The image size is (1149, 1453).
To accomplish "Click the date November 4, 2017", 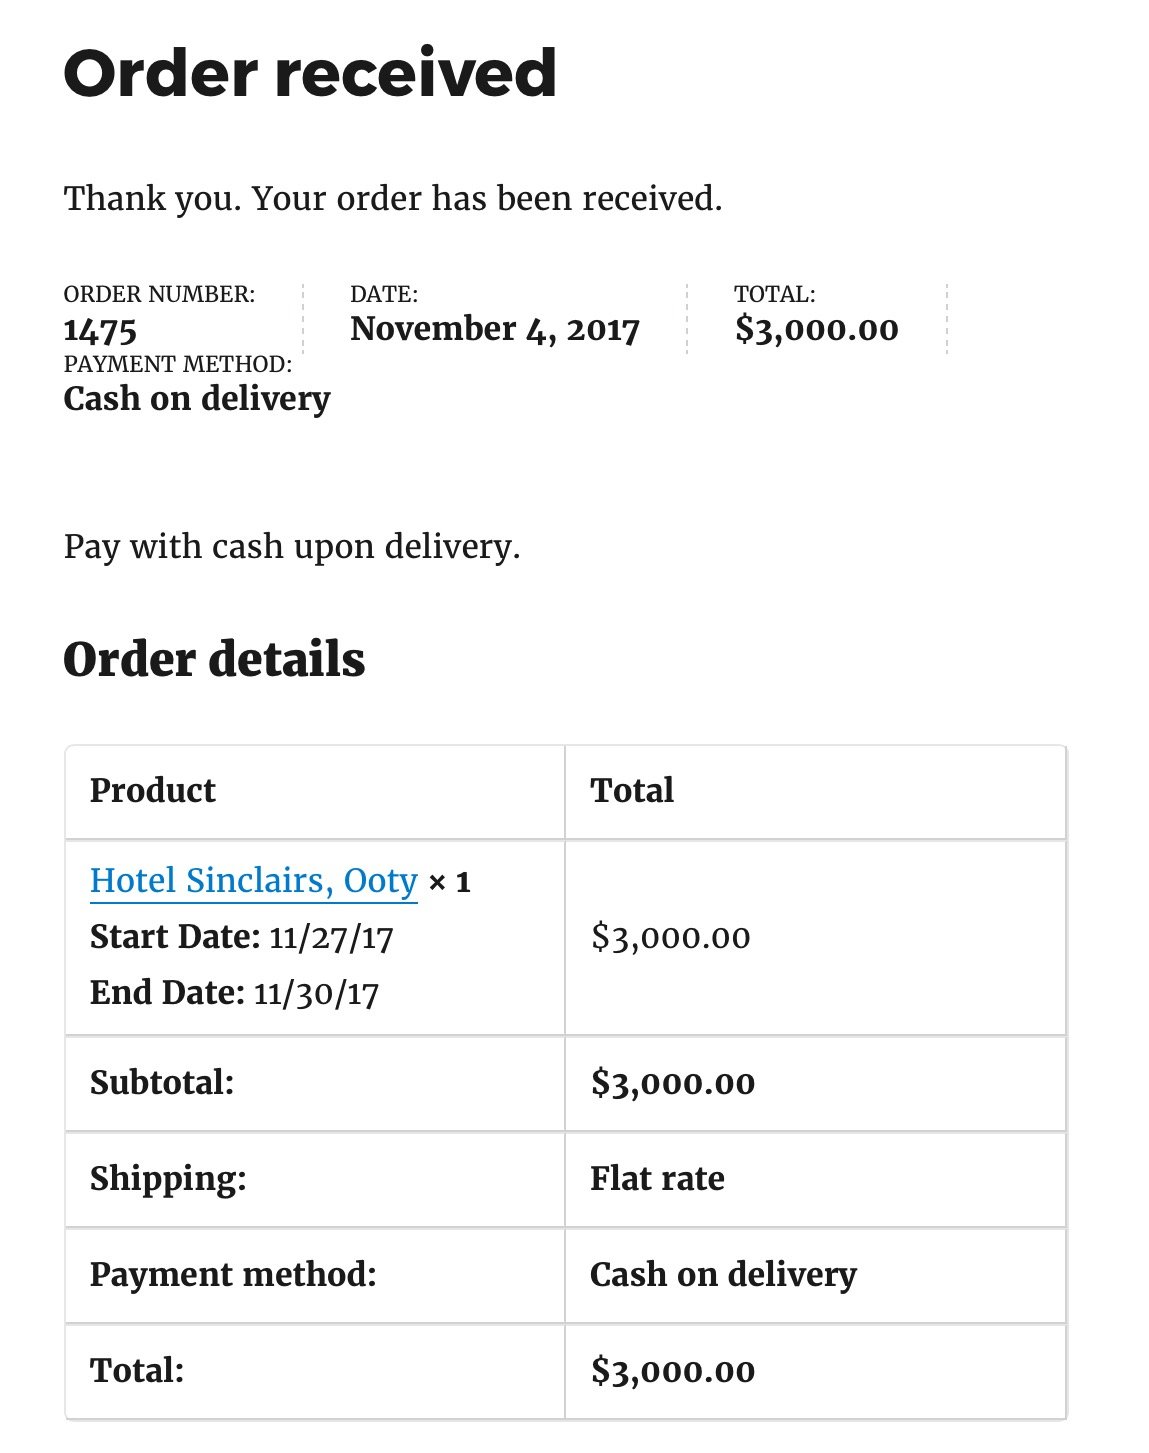I will [x=495, y=329].
